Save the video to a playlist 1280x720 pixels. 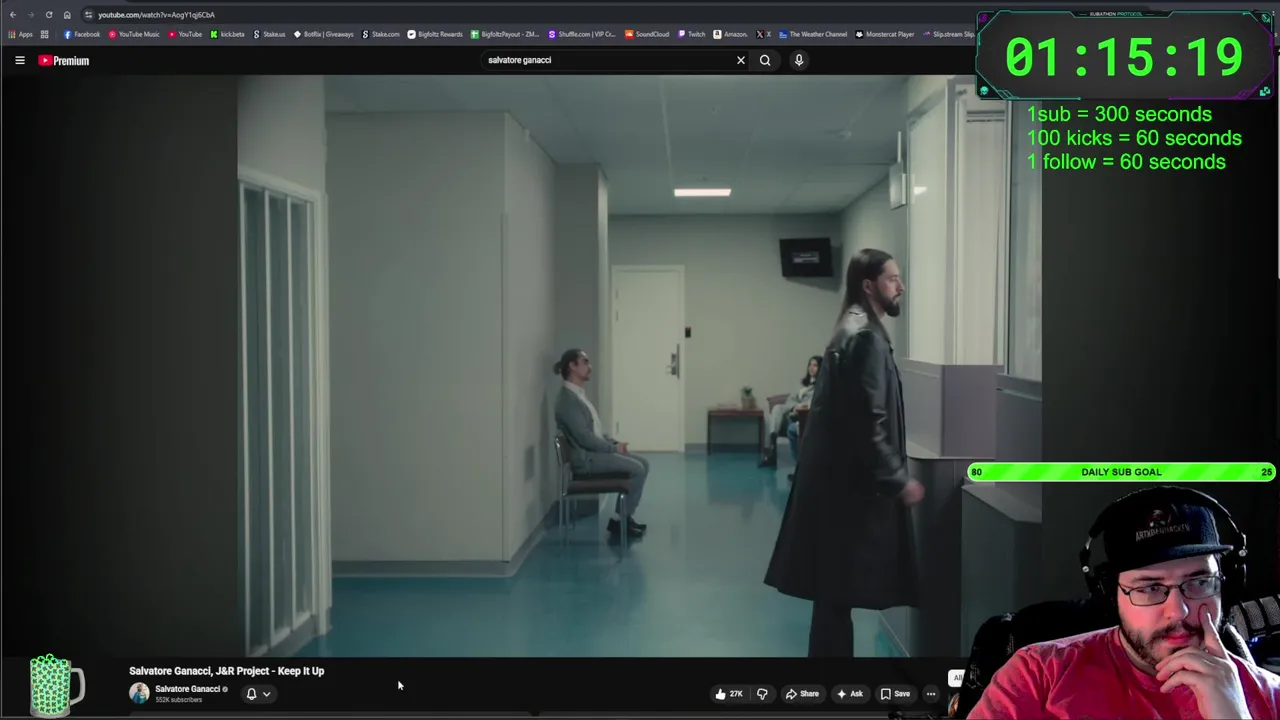[x=895, y=694]
